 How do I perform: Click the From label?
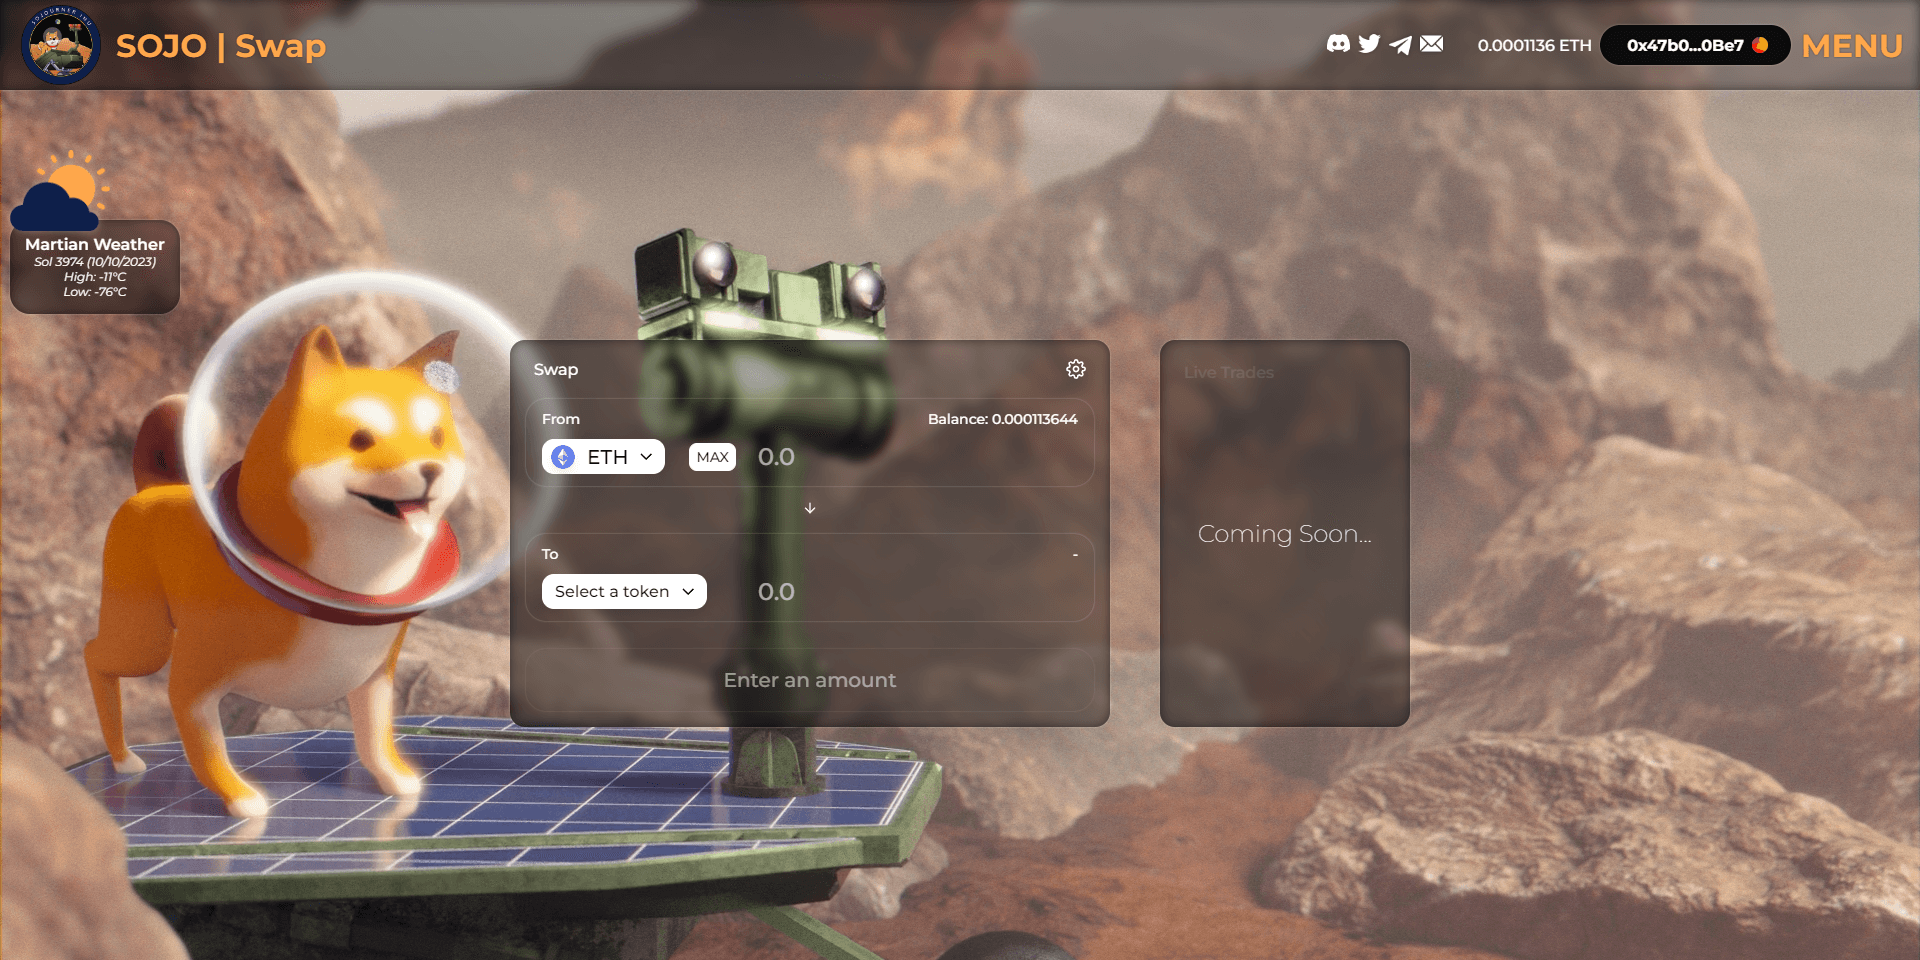[561, 419]
